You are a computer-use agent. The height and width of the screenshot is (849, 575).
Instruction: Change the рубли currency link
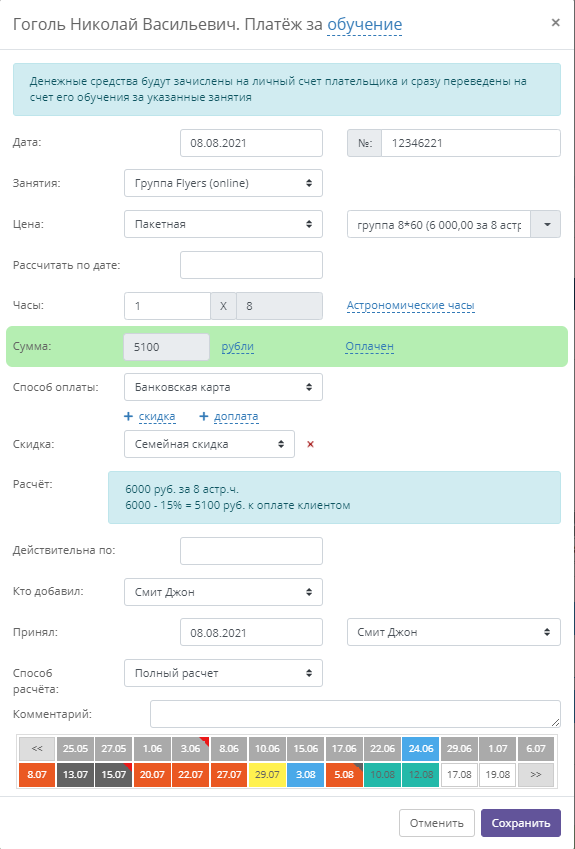[x=238, y=347]
